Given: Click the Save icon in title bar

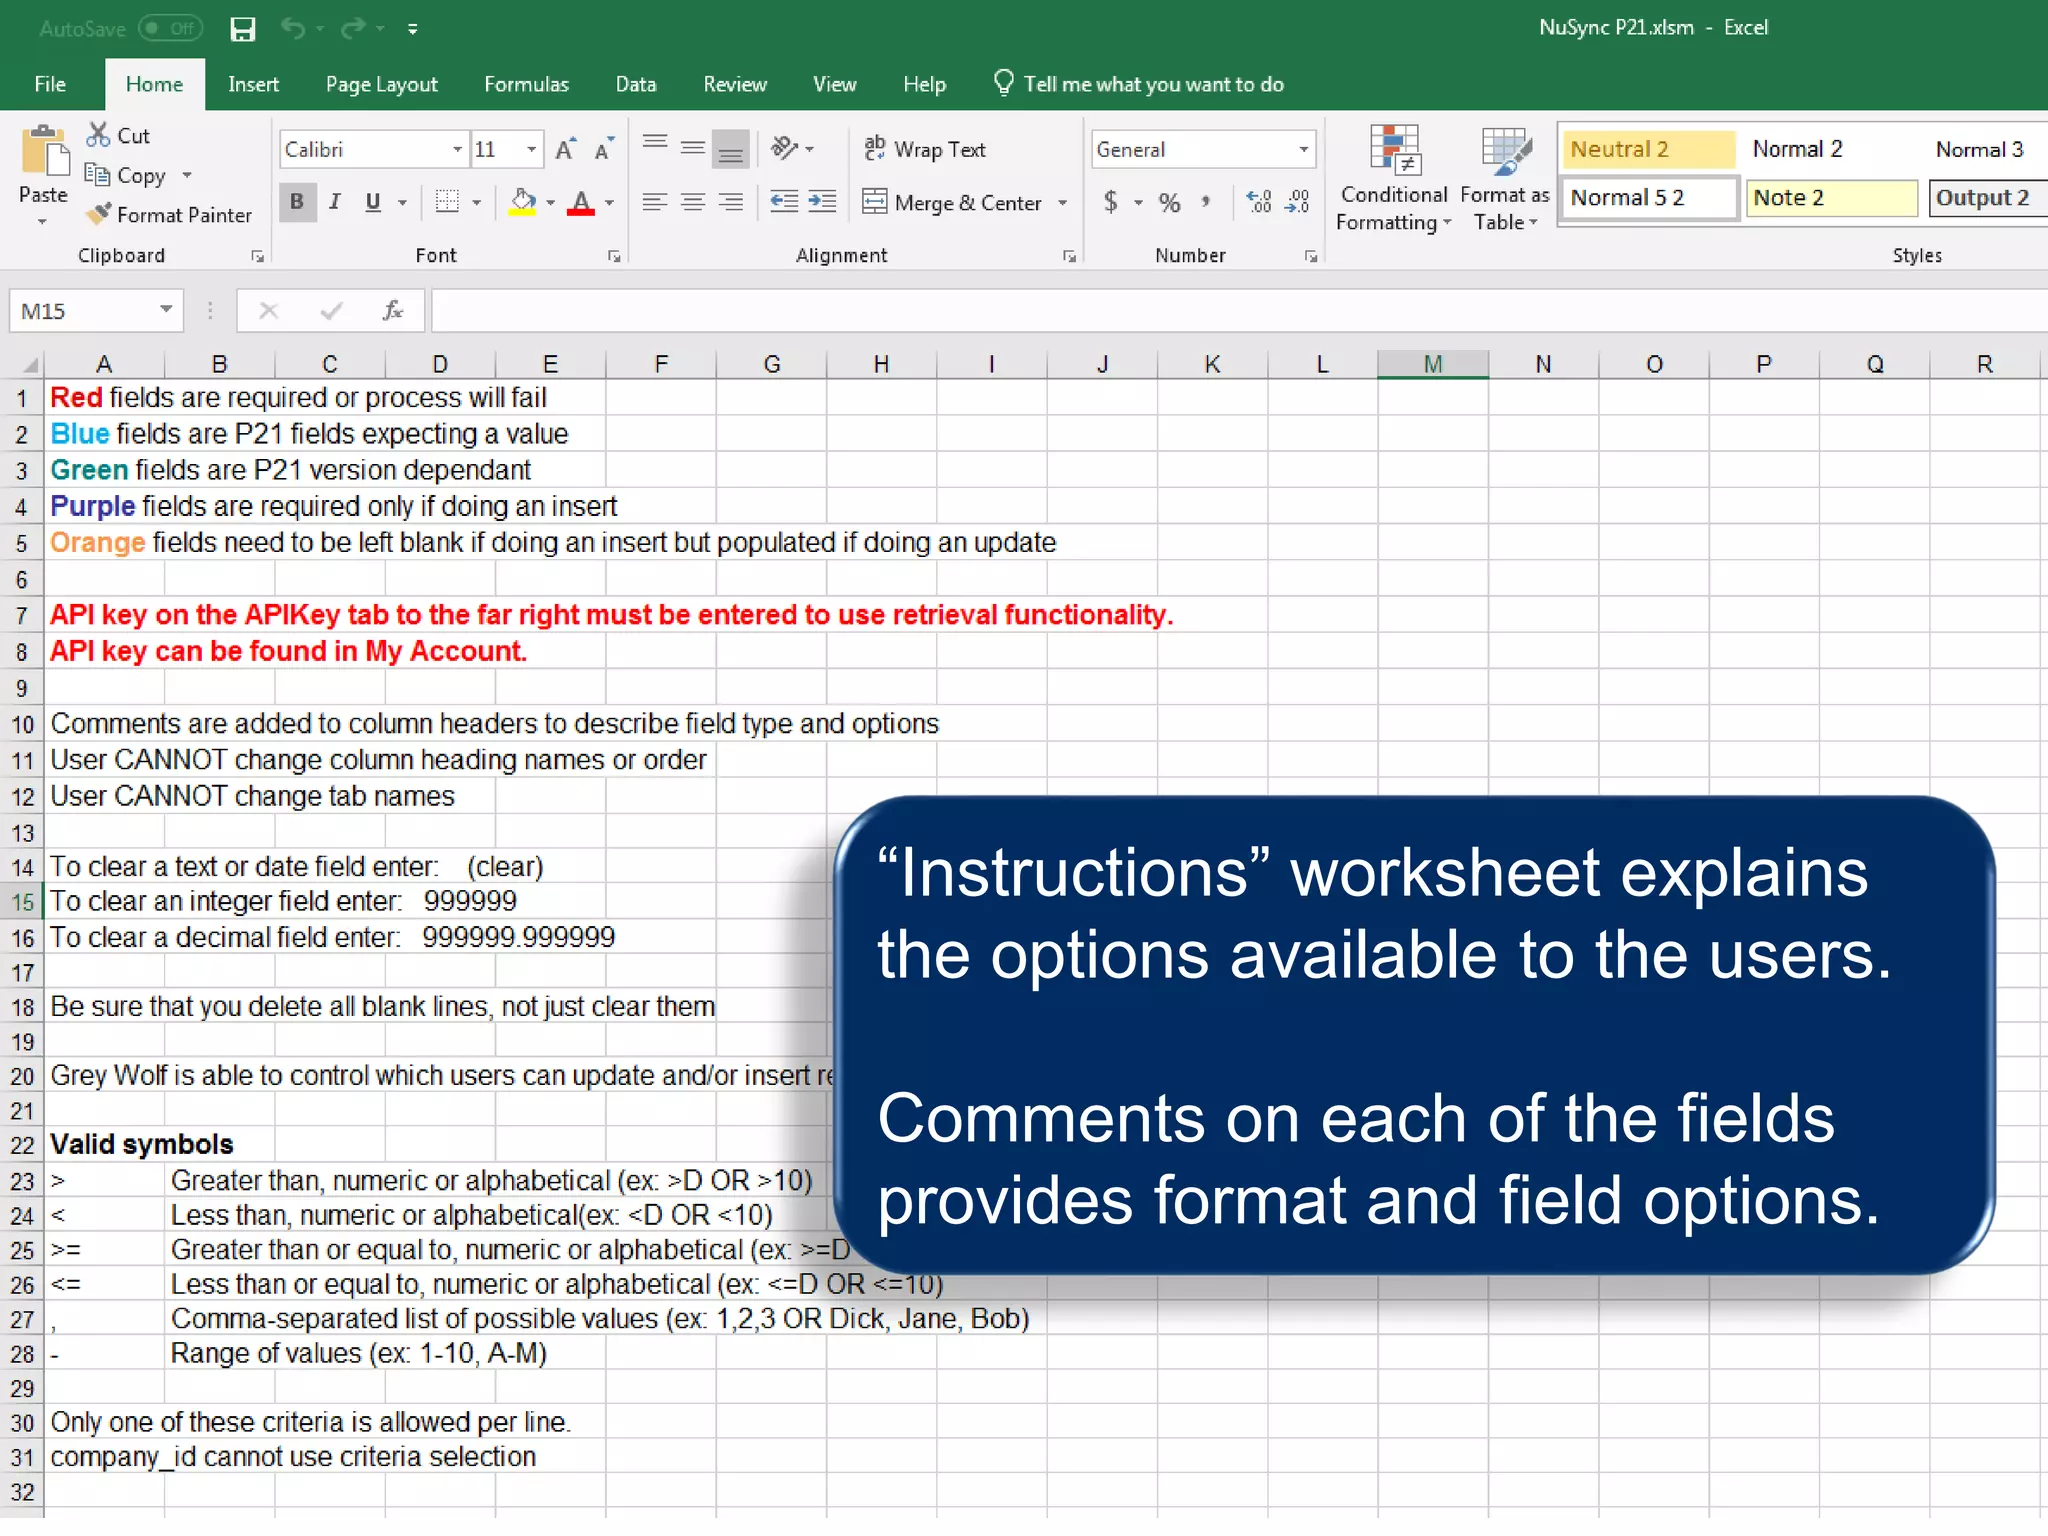Looking at the screenshot, I should pos(243,29).
